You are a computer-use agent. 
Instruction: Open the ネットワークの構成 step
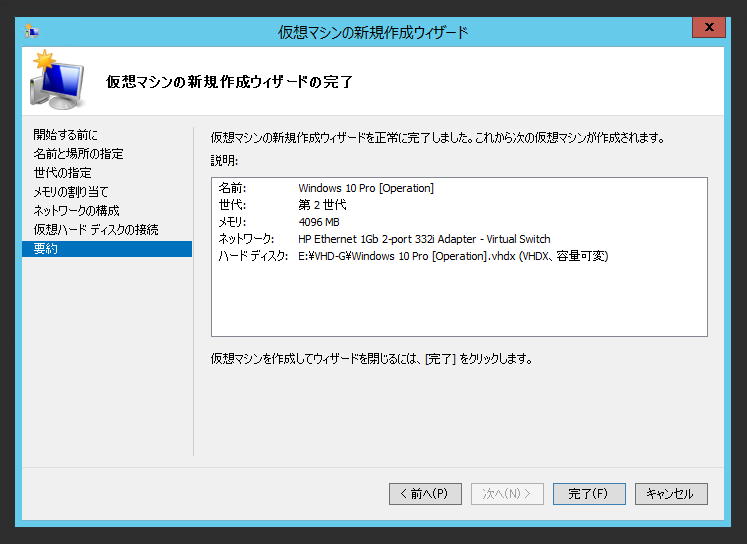(76, 211)
